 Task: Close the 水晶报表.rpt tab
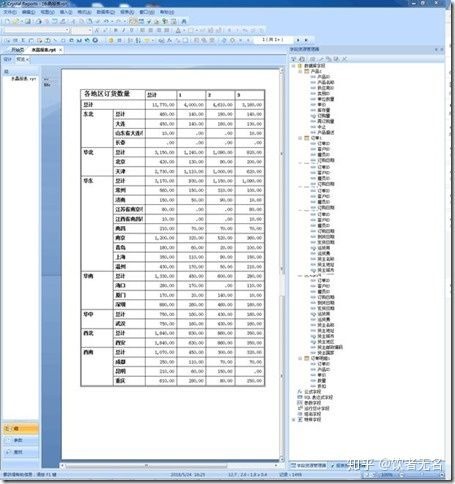60,50
